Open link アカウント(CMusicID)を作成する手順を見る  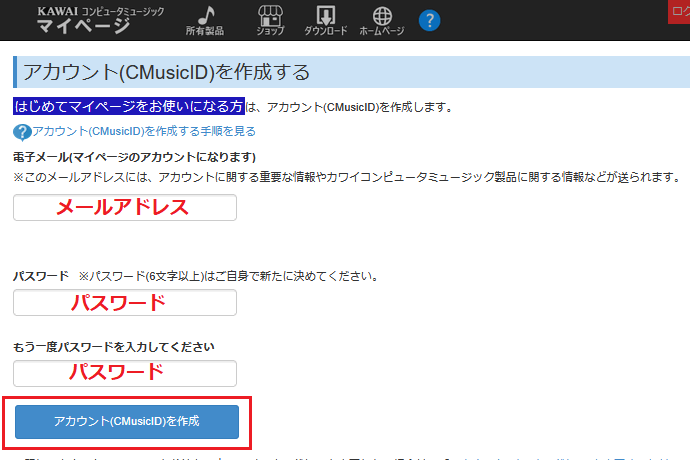tap(143, 131)
